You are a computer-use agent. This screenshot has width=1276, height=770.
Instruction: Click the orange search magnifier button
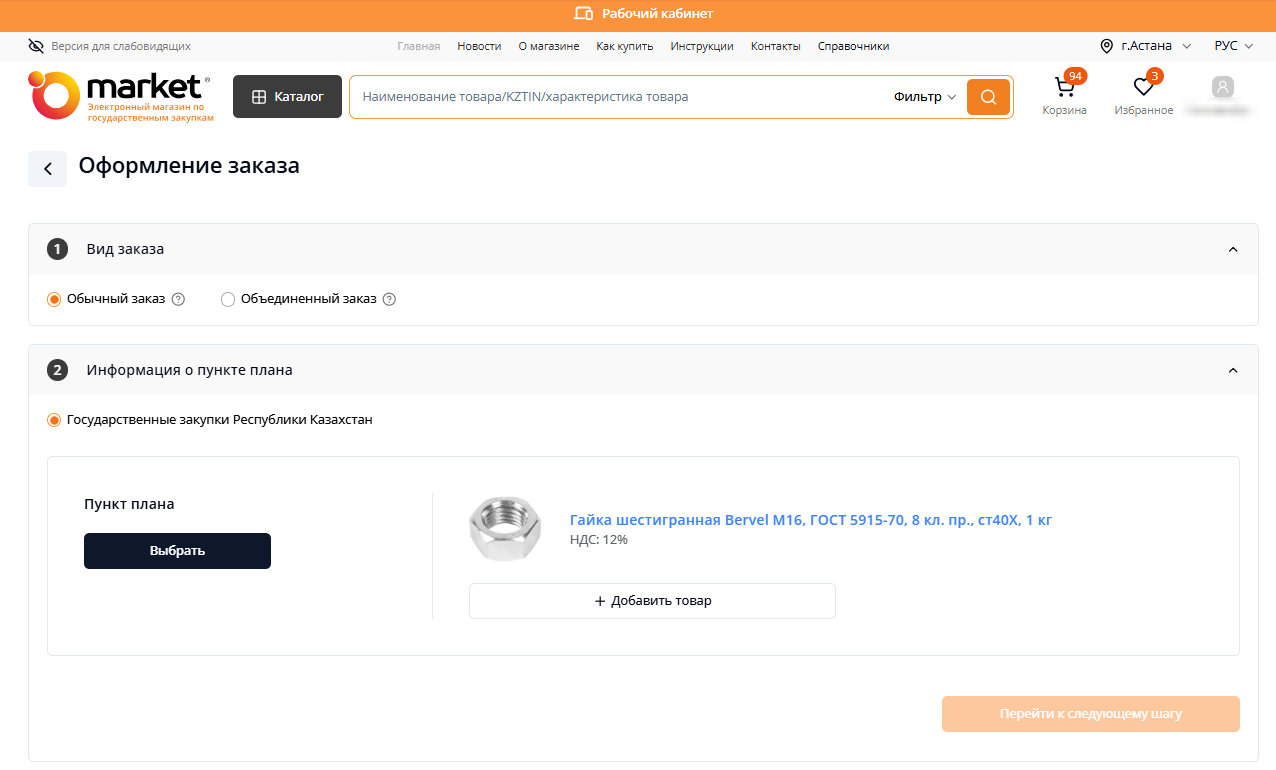pos(988,97)
